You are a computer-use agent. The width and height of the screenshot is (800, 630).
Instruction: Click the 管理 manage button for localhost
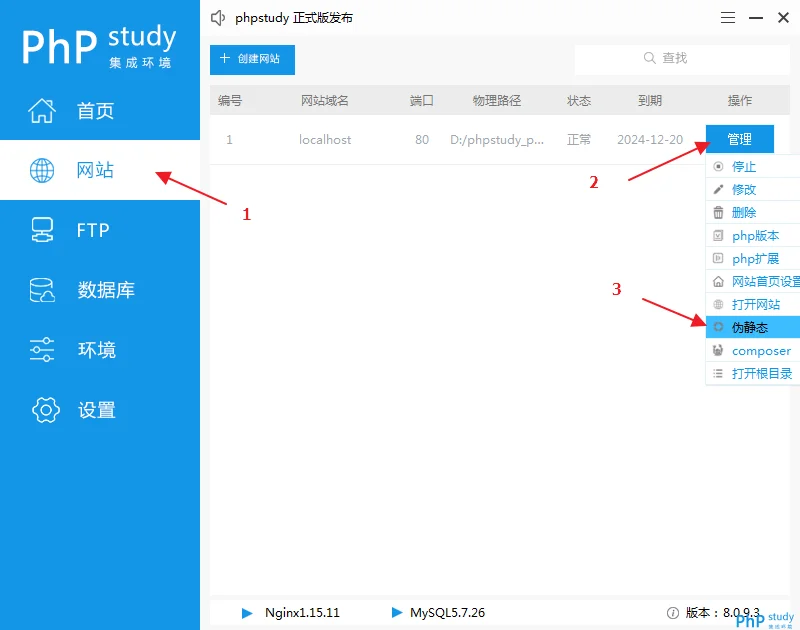point(739,139)
